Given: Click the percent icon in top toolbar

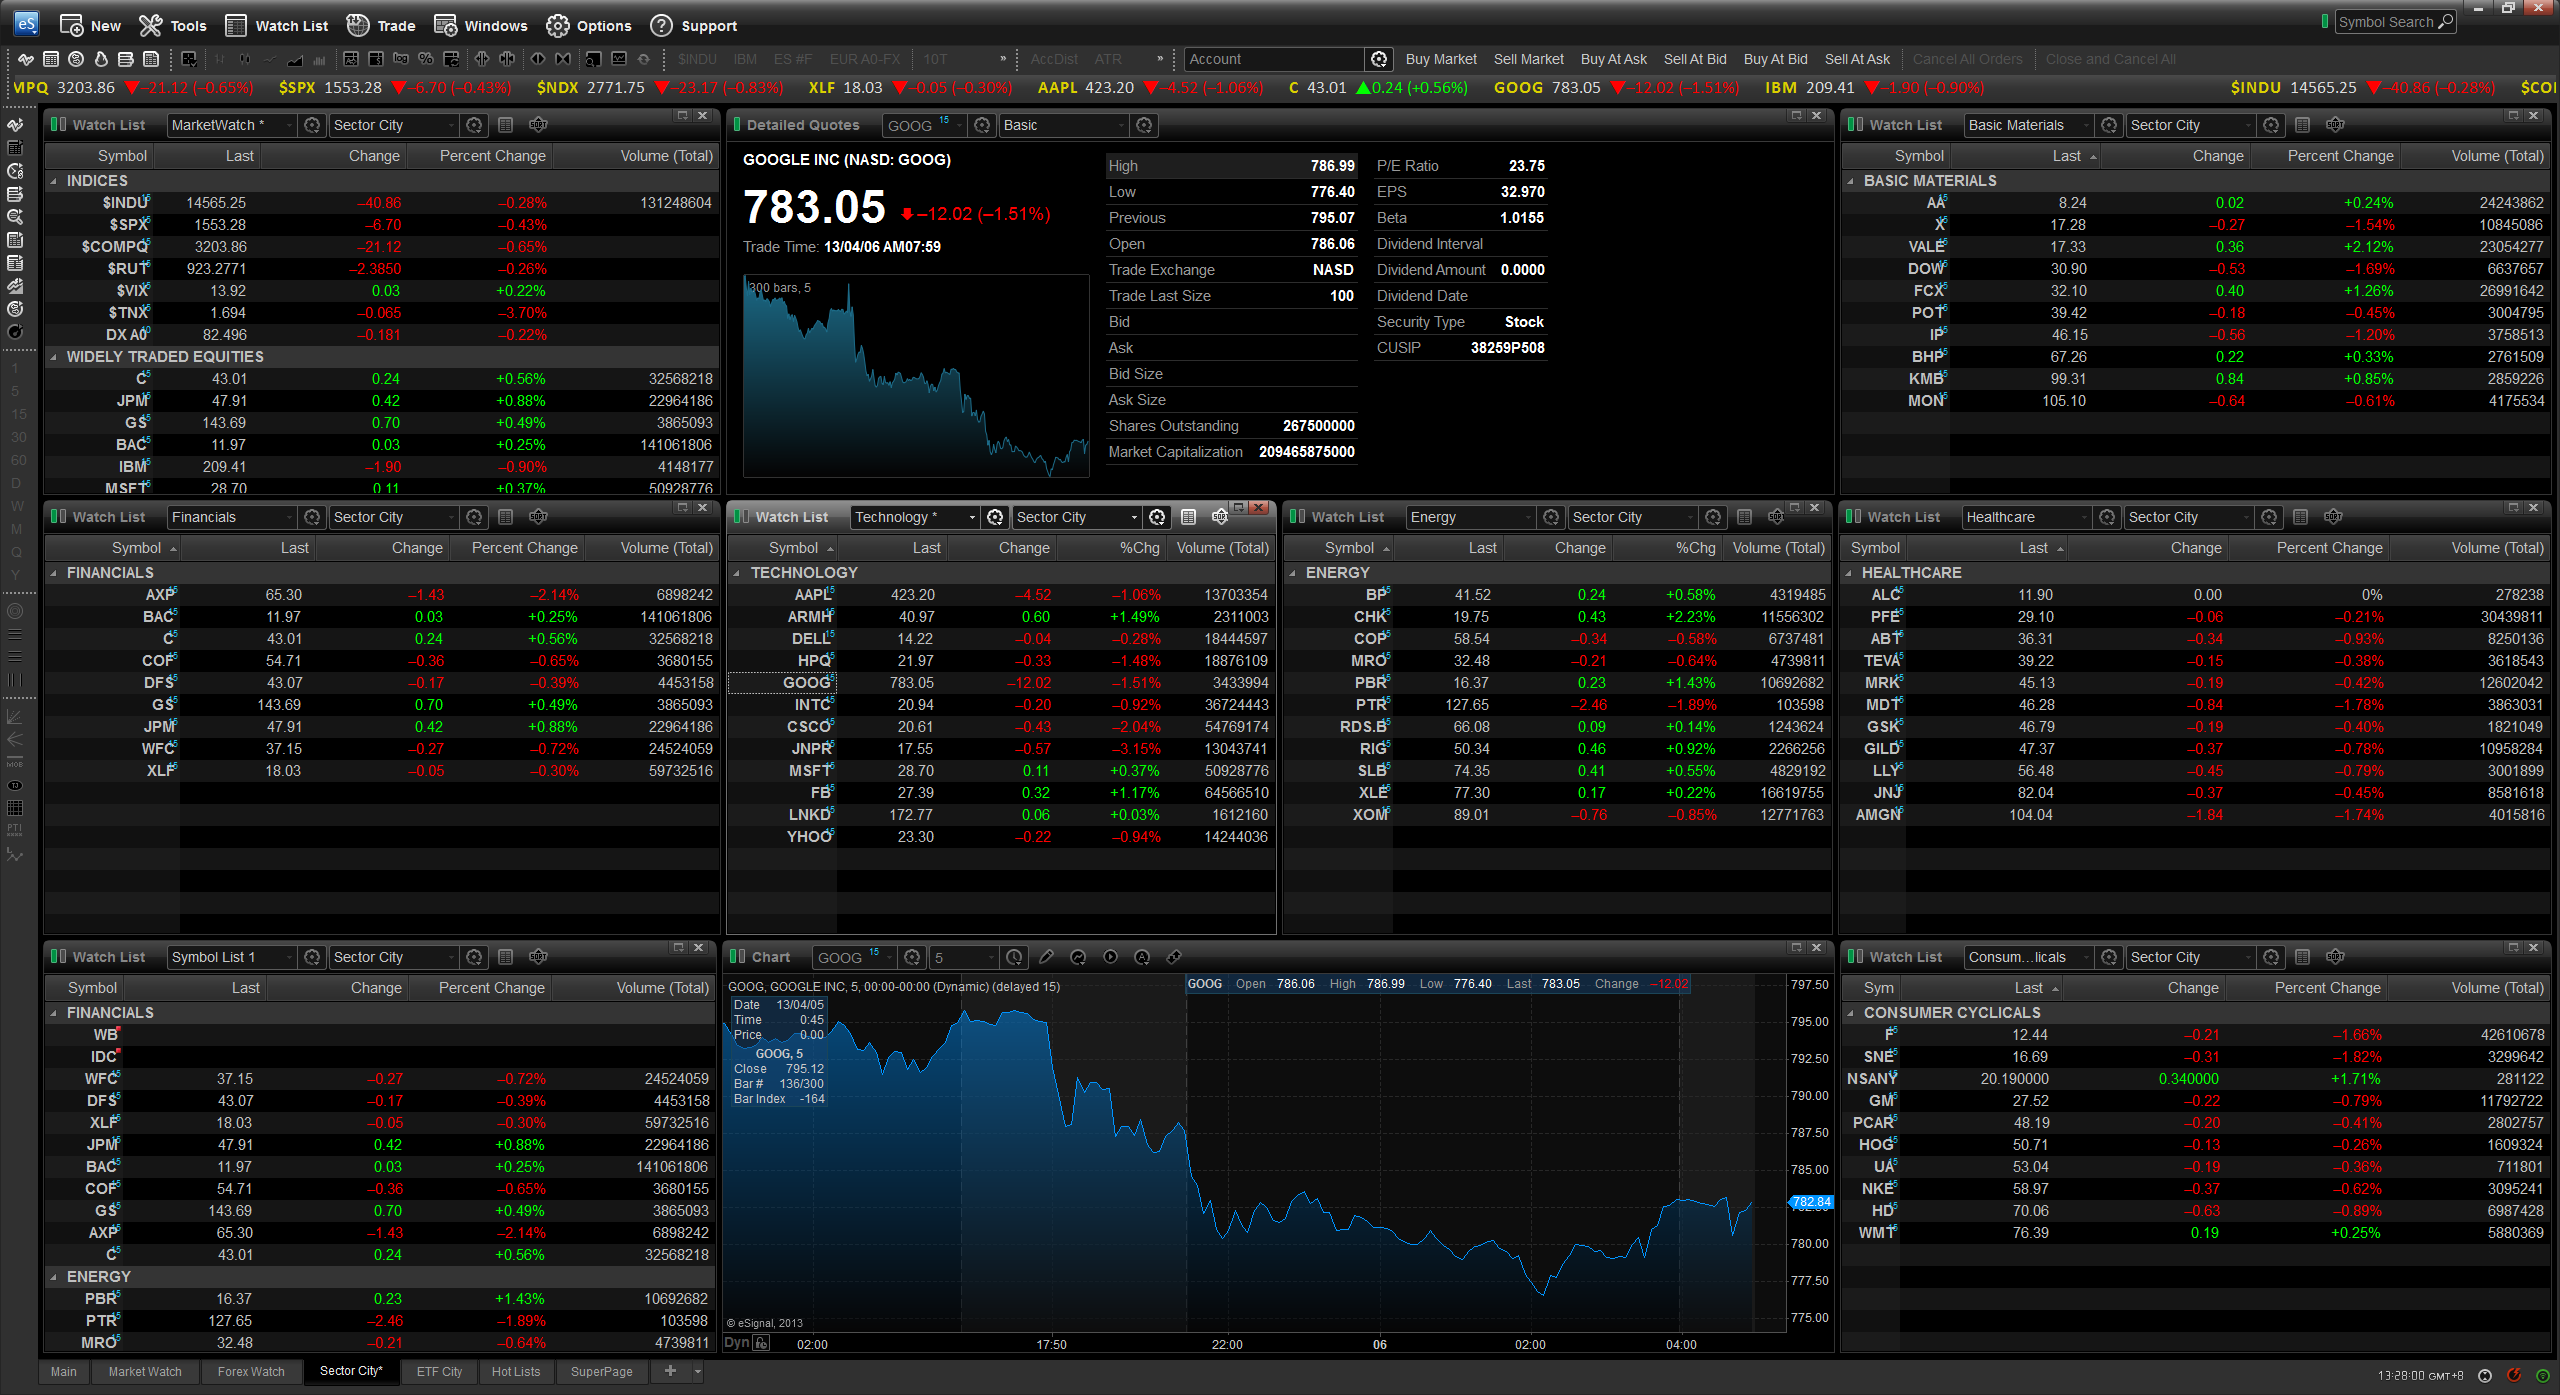Looking at the screenshot, I should (x=426, y=59).
